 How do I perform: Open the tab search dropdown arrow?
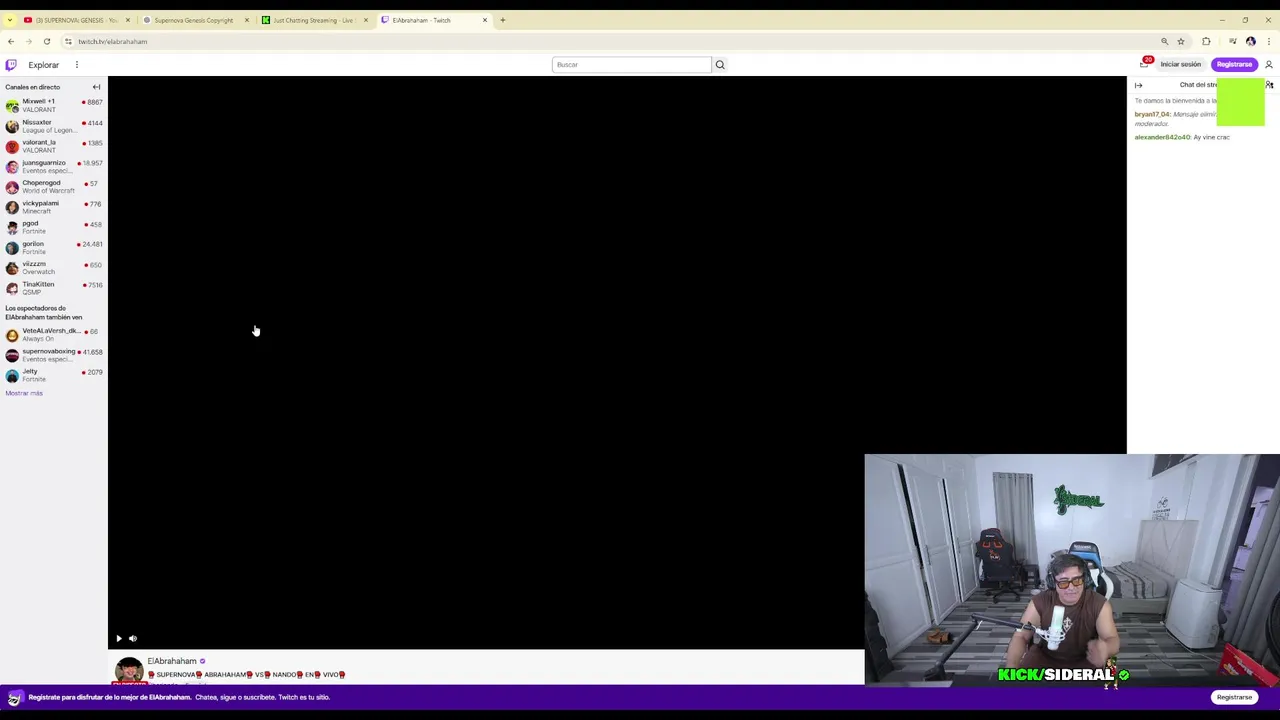[x=9, y=20]
